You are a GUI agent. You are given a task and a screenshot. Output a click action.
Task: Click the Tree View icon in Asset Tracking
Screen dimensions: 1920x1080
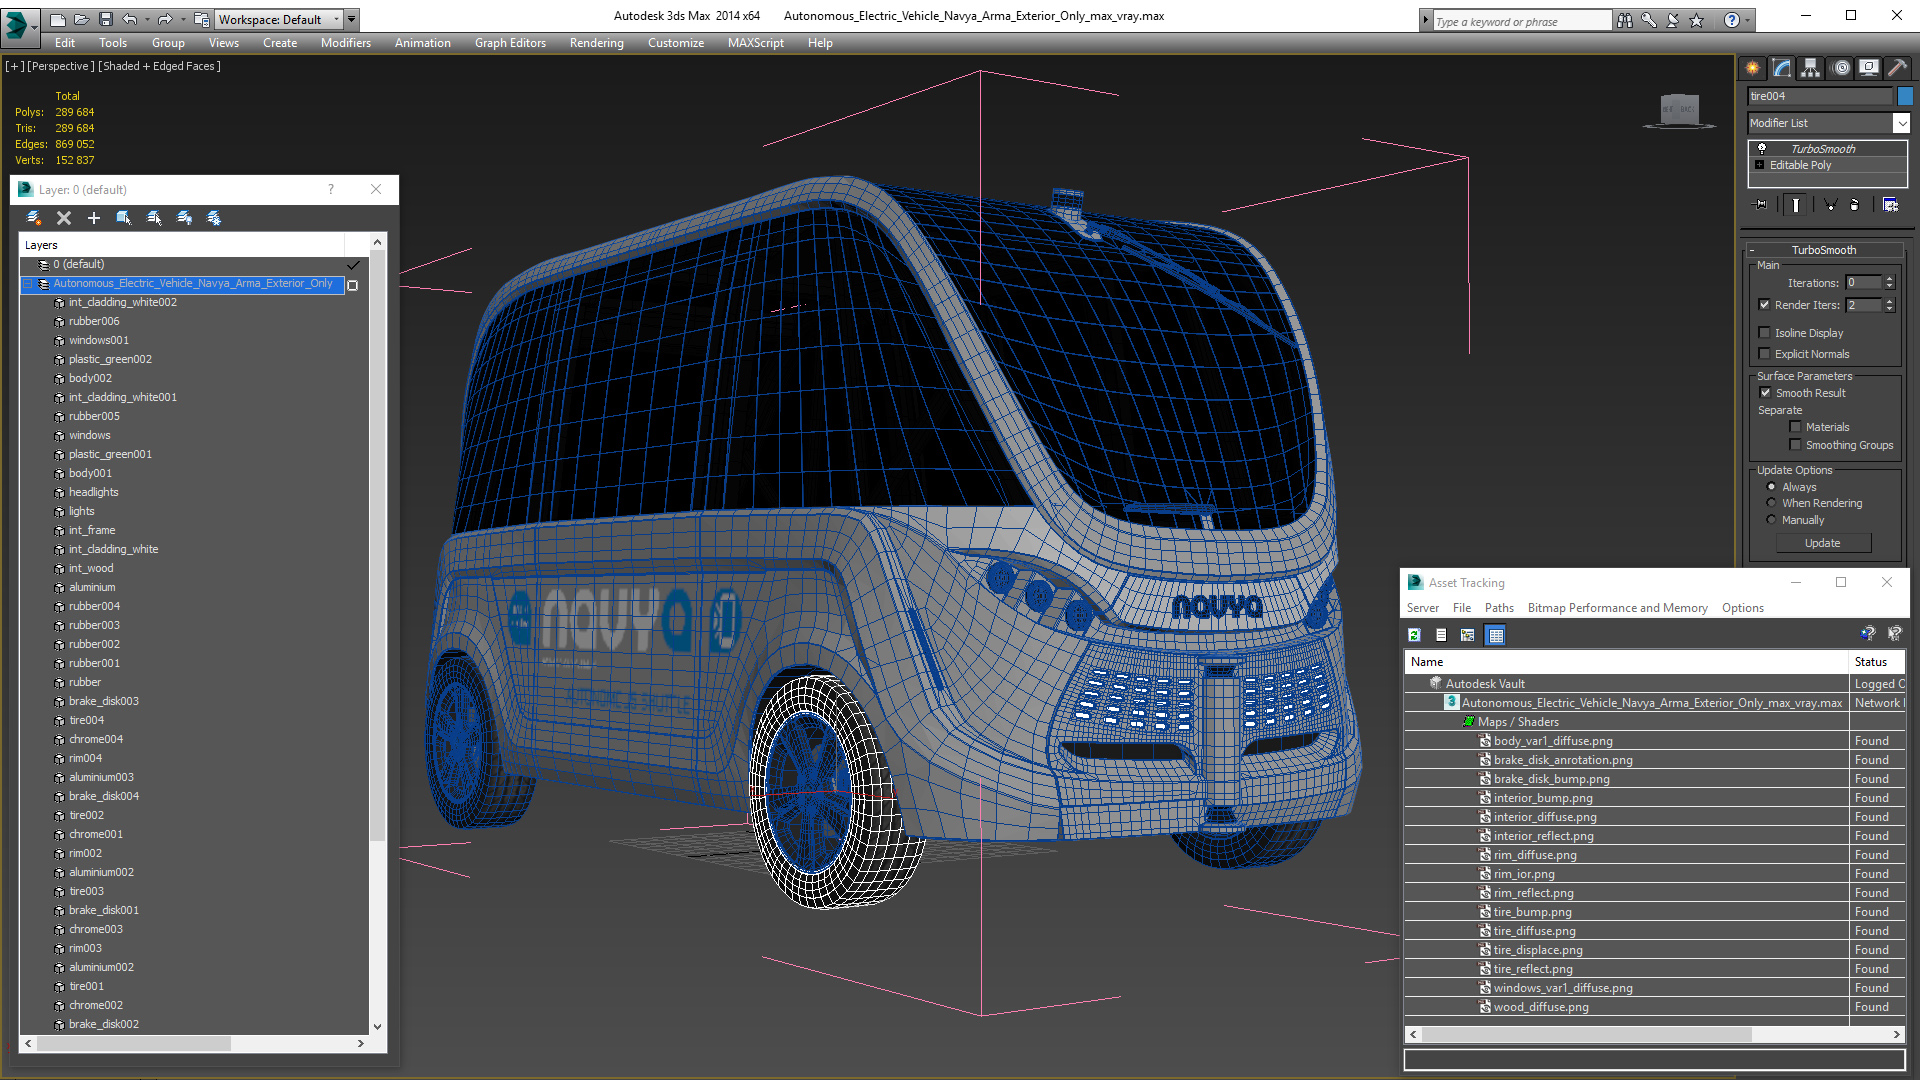[1468, 635]
